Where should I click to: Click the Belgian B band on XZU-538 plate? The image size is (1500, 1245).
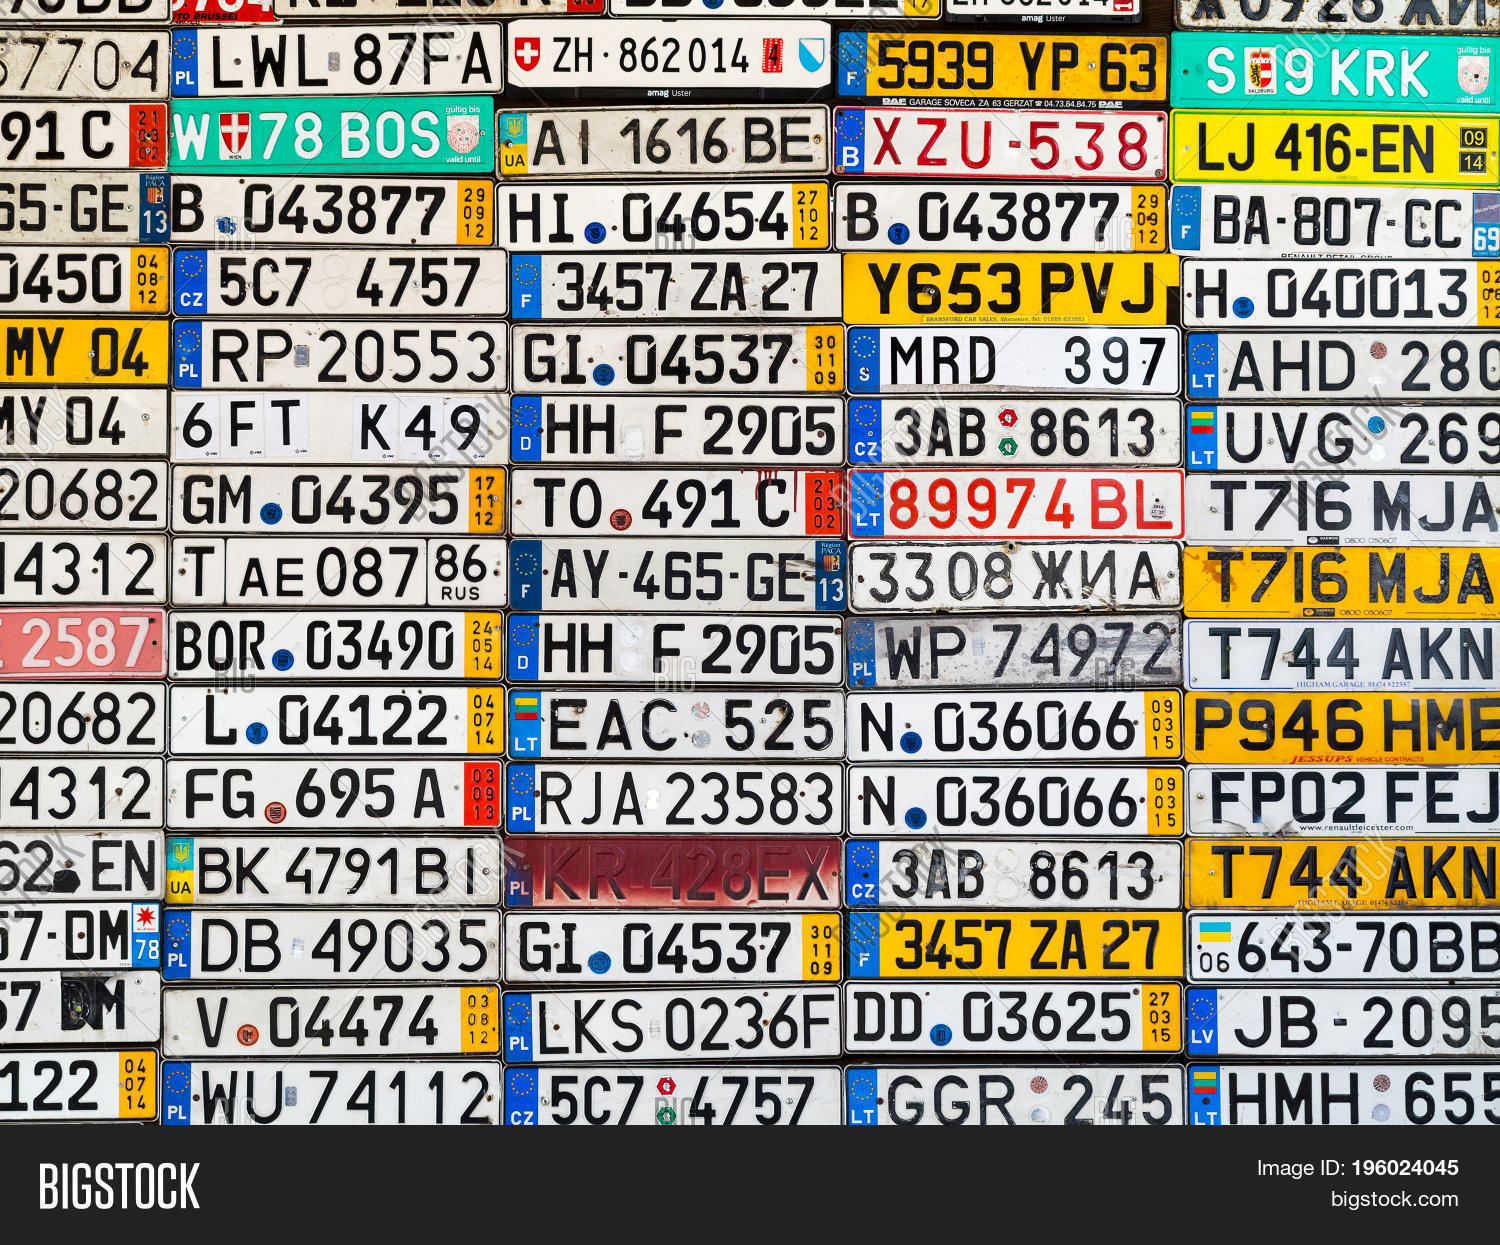click(x=851, y=142)
